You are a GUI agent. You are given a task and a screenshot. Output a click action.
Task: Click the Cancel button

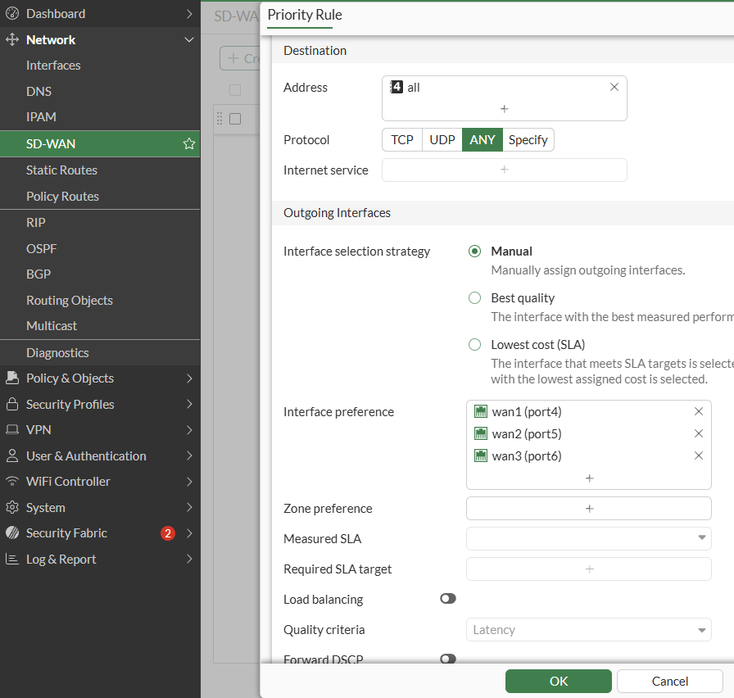(x=669, y=681)
